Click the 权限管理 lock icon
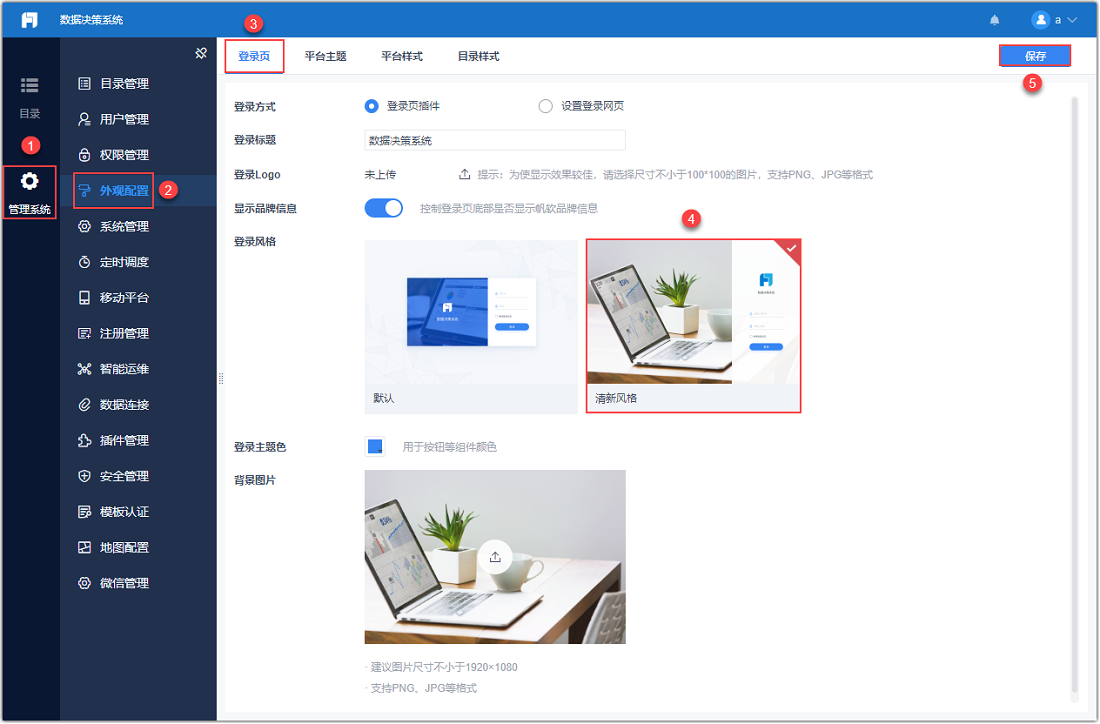This screenshot has height=724, width=1100. [84, 154]
